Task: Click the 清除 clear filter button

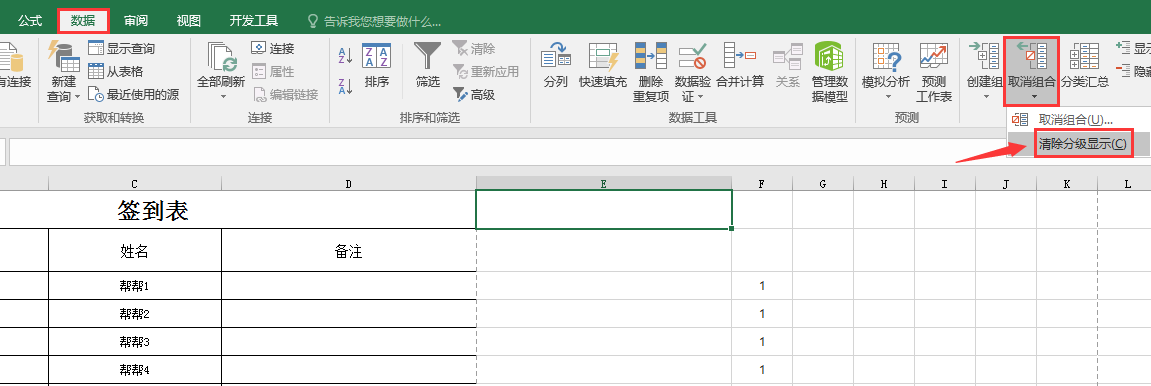Action: pyautogui.click(x=473, y=48)
